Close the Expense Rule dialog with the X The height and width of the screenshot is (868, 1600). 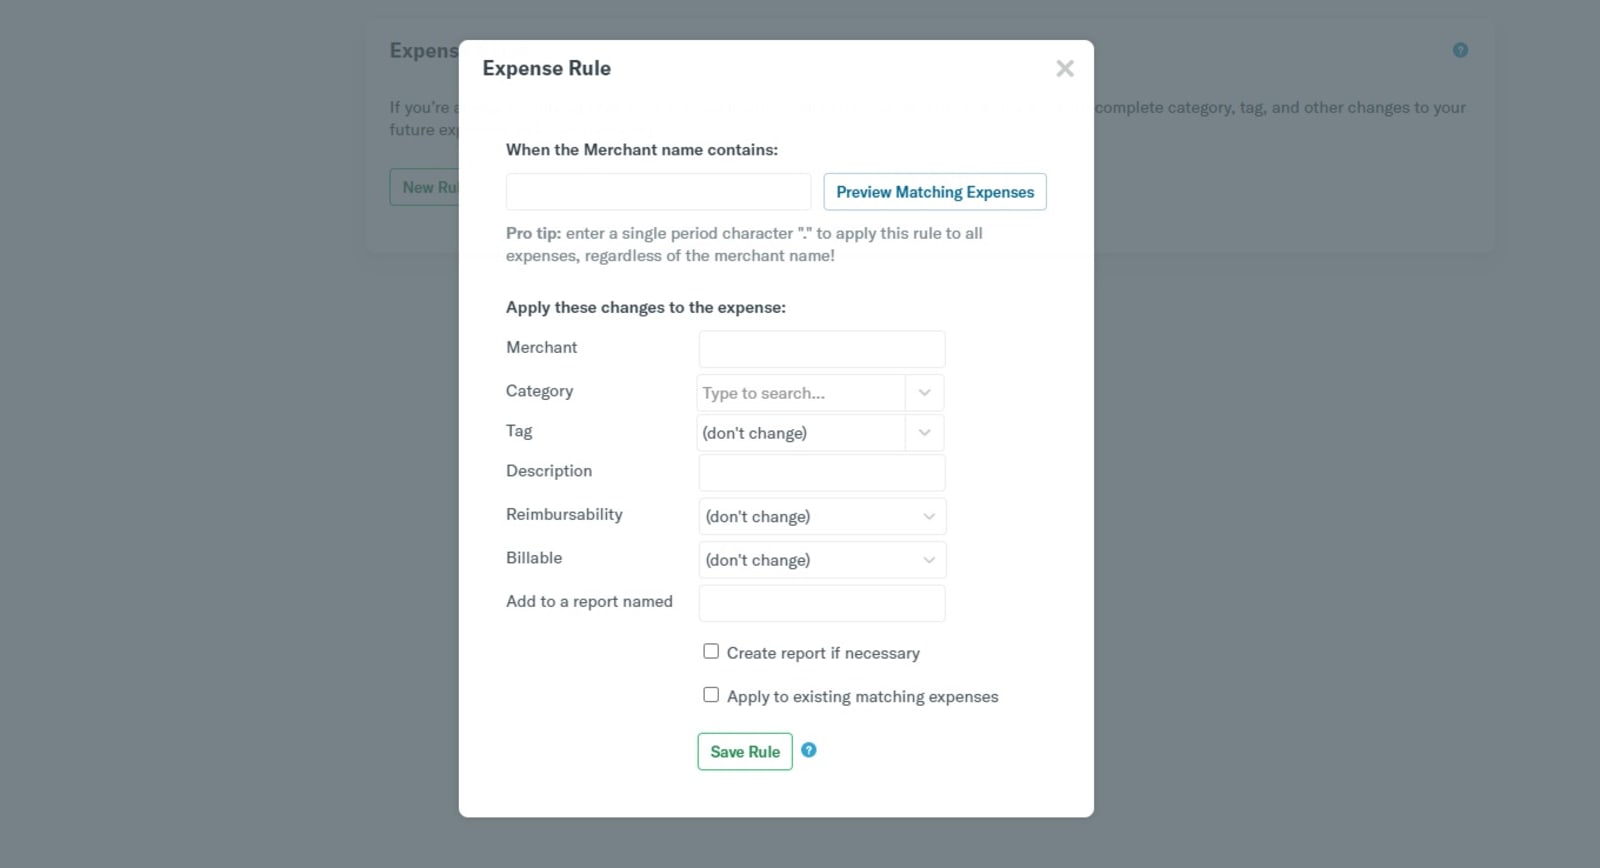point(1064,68)
